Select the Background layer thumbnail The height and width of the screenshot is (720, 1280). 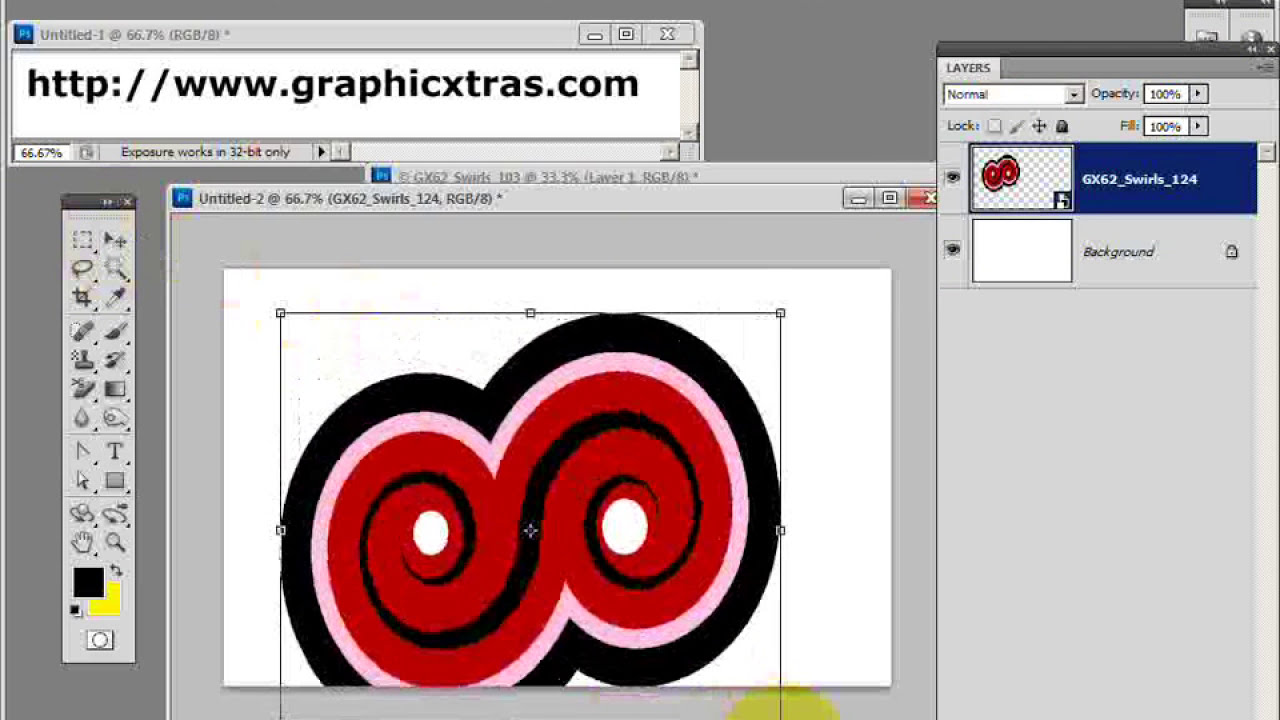[1022, 251]
